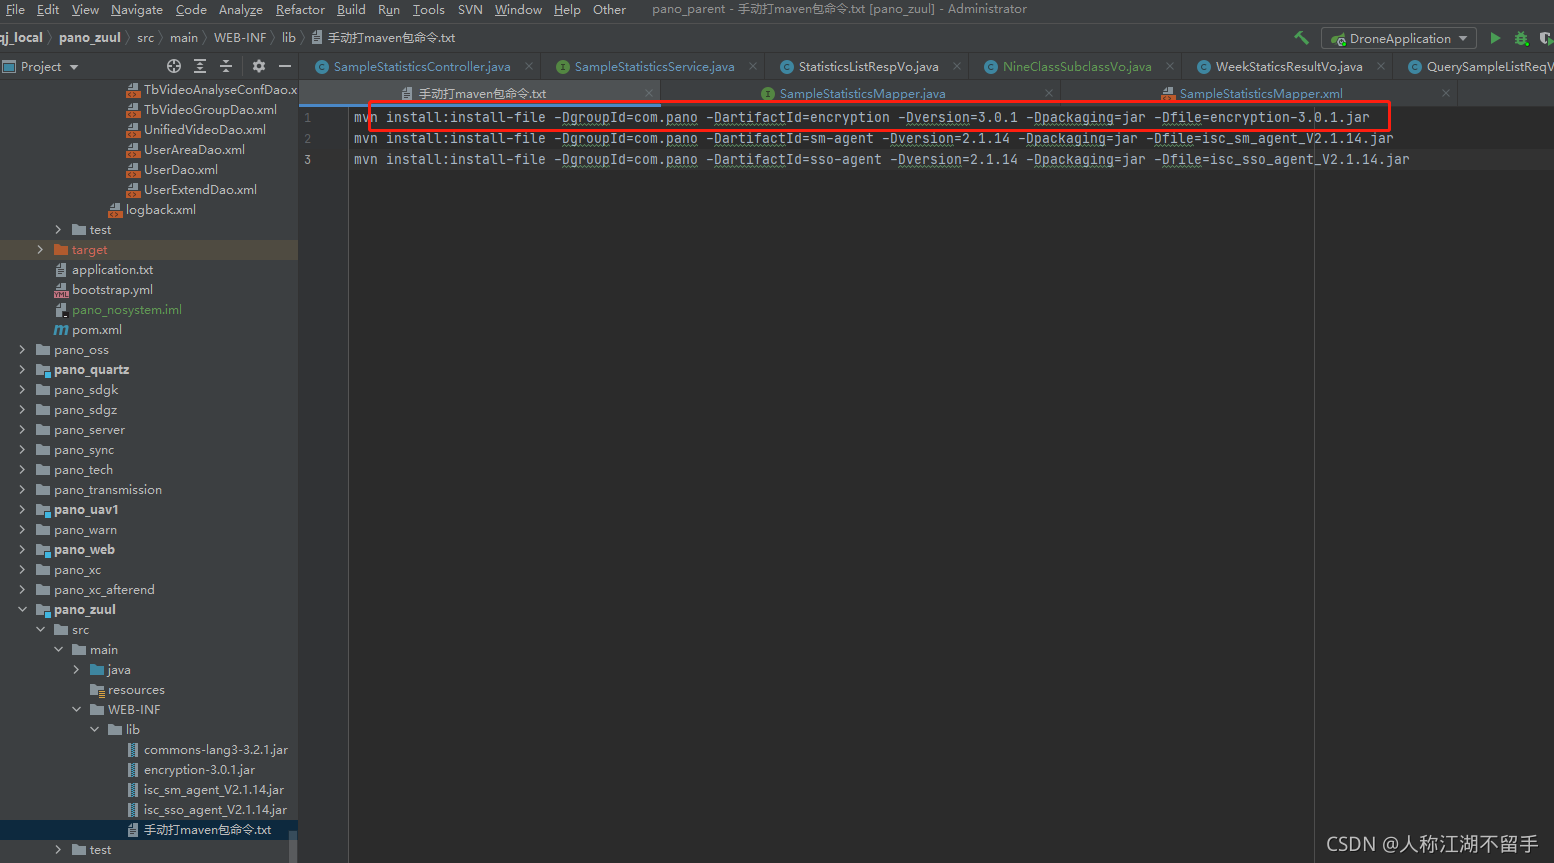The height and width of the screenshot is (863, 1554).
Task: Select logback.xml in project tree
Action: coord(160,210)
